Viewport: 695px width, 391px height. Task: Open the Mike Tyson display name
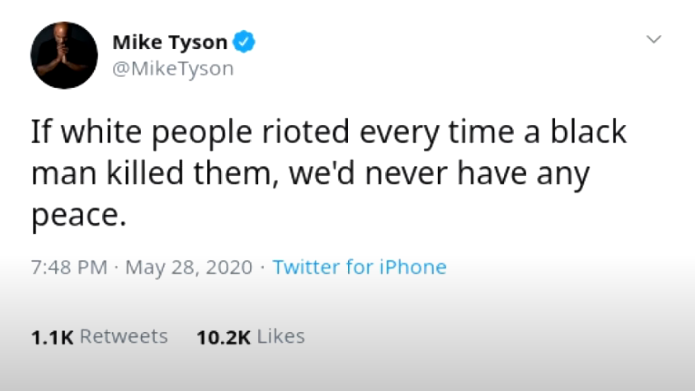click(x=170, y=43)
